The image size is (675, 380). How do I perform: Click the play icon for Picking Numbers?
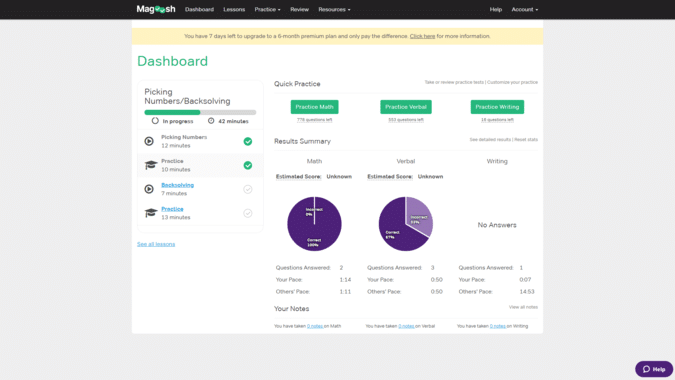click(x=149, y=141)
